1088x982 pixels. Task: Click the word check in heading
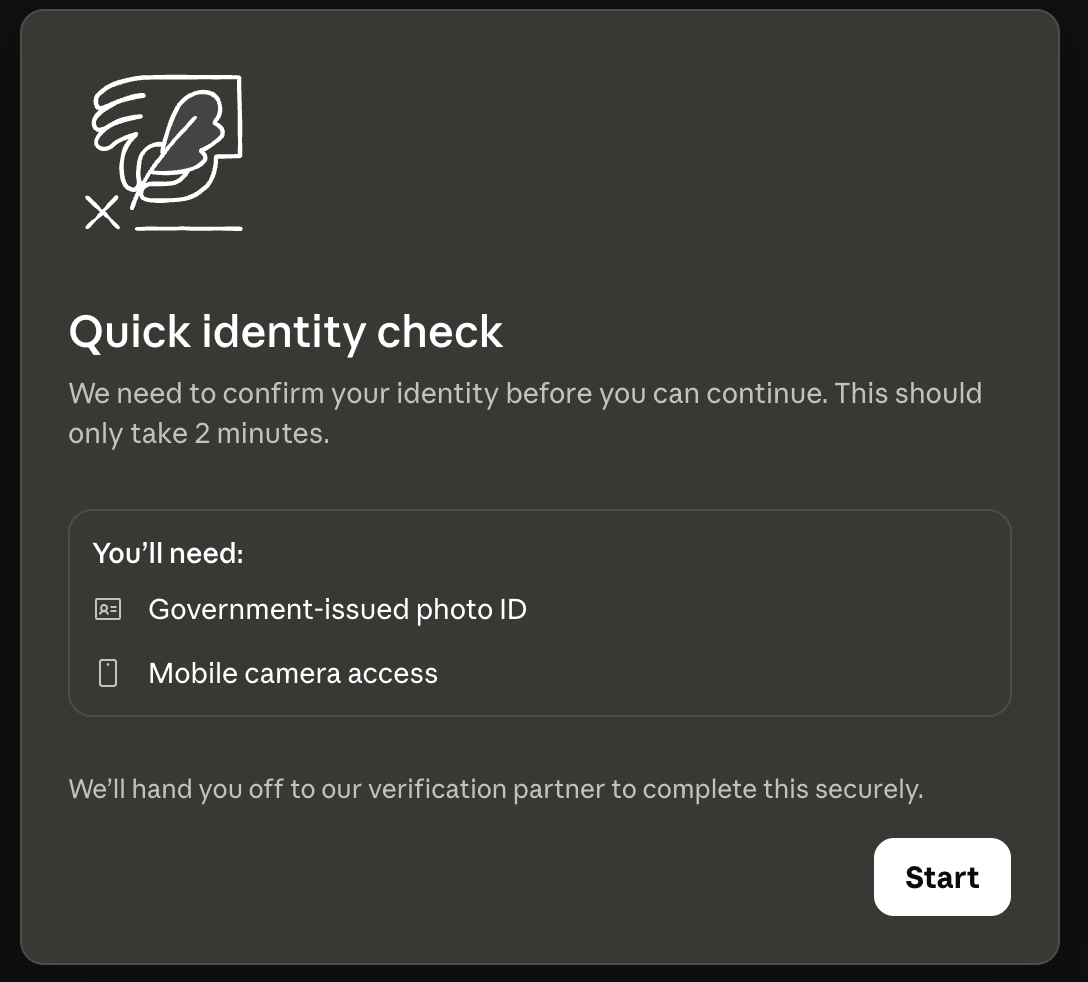tap(440, 332)
